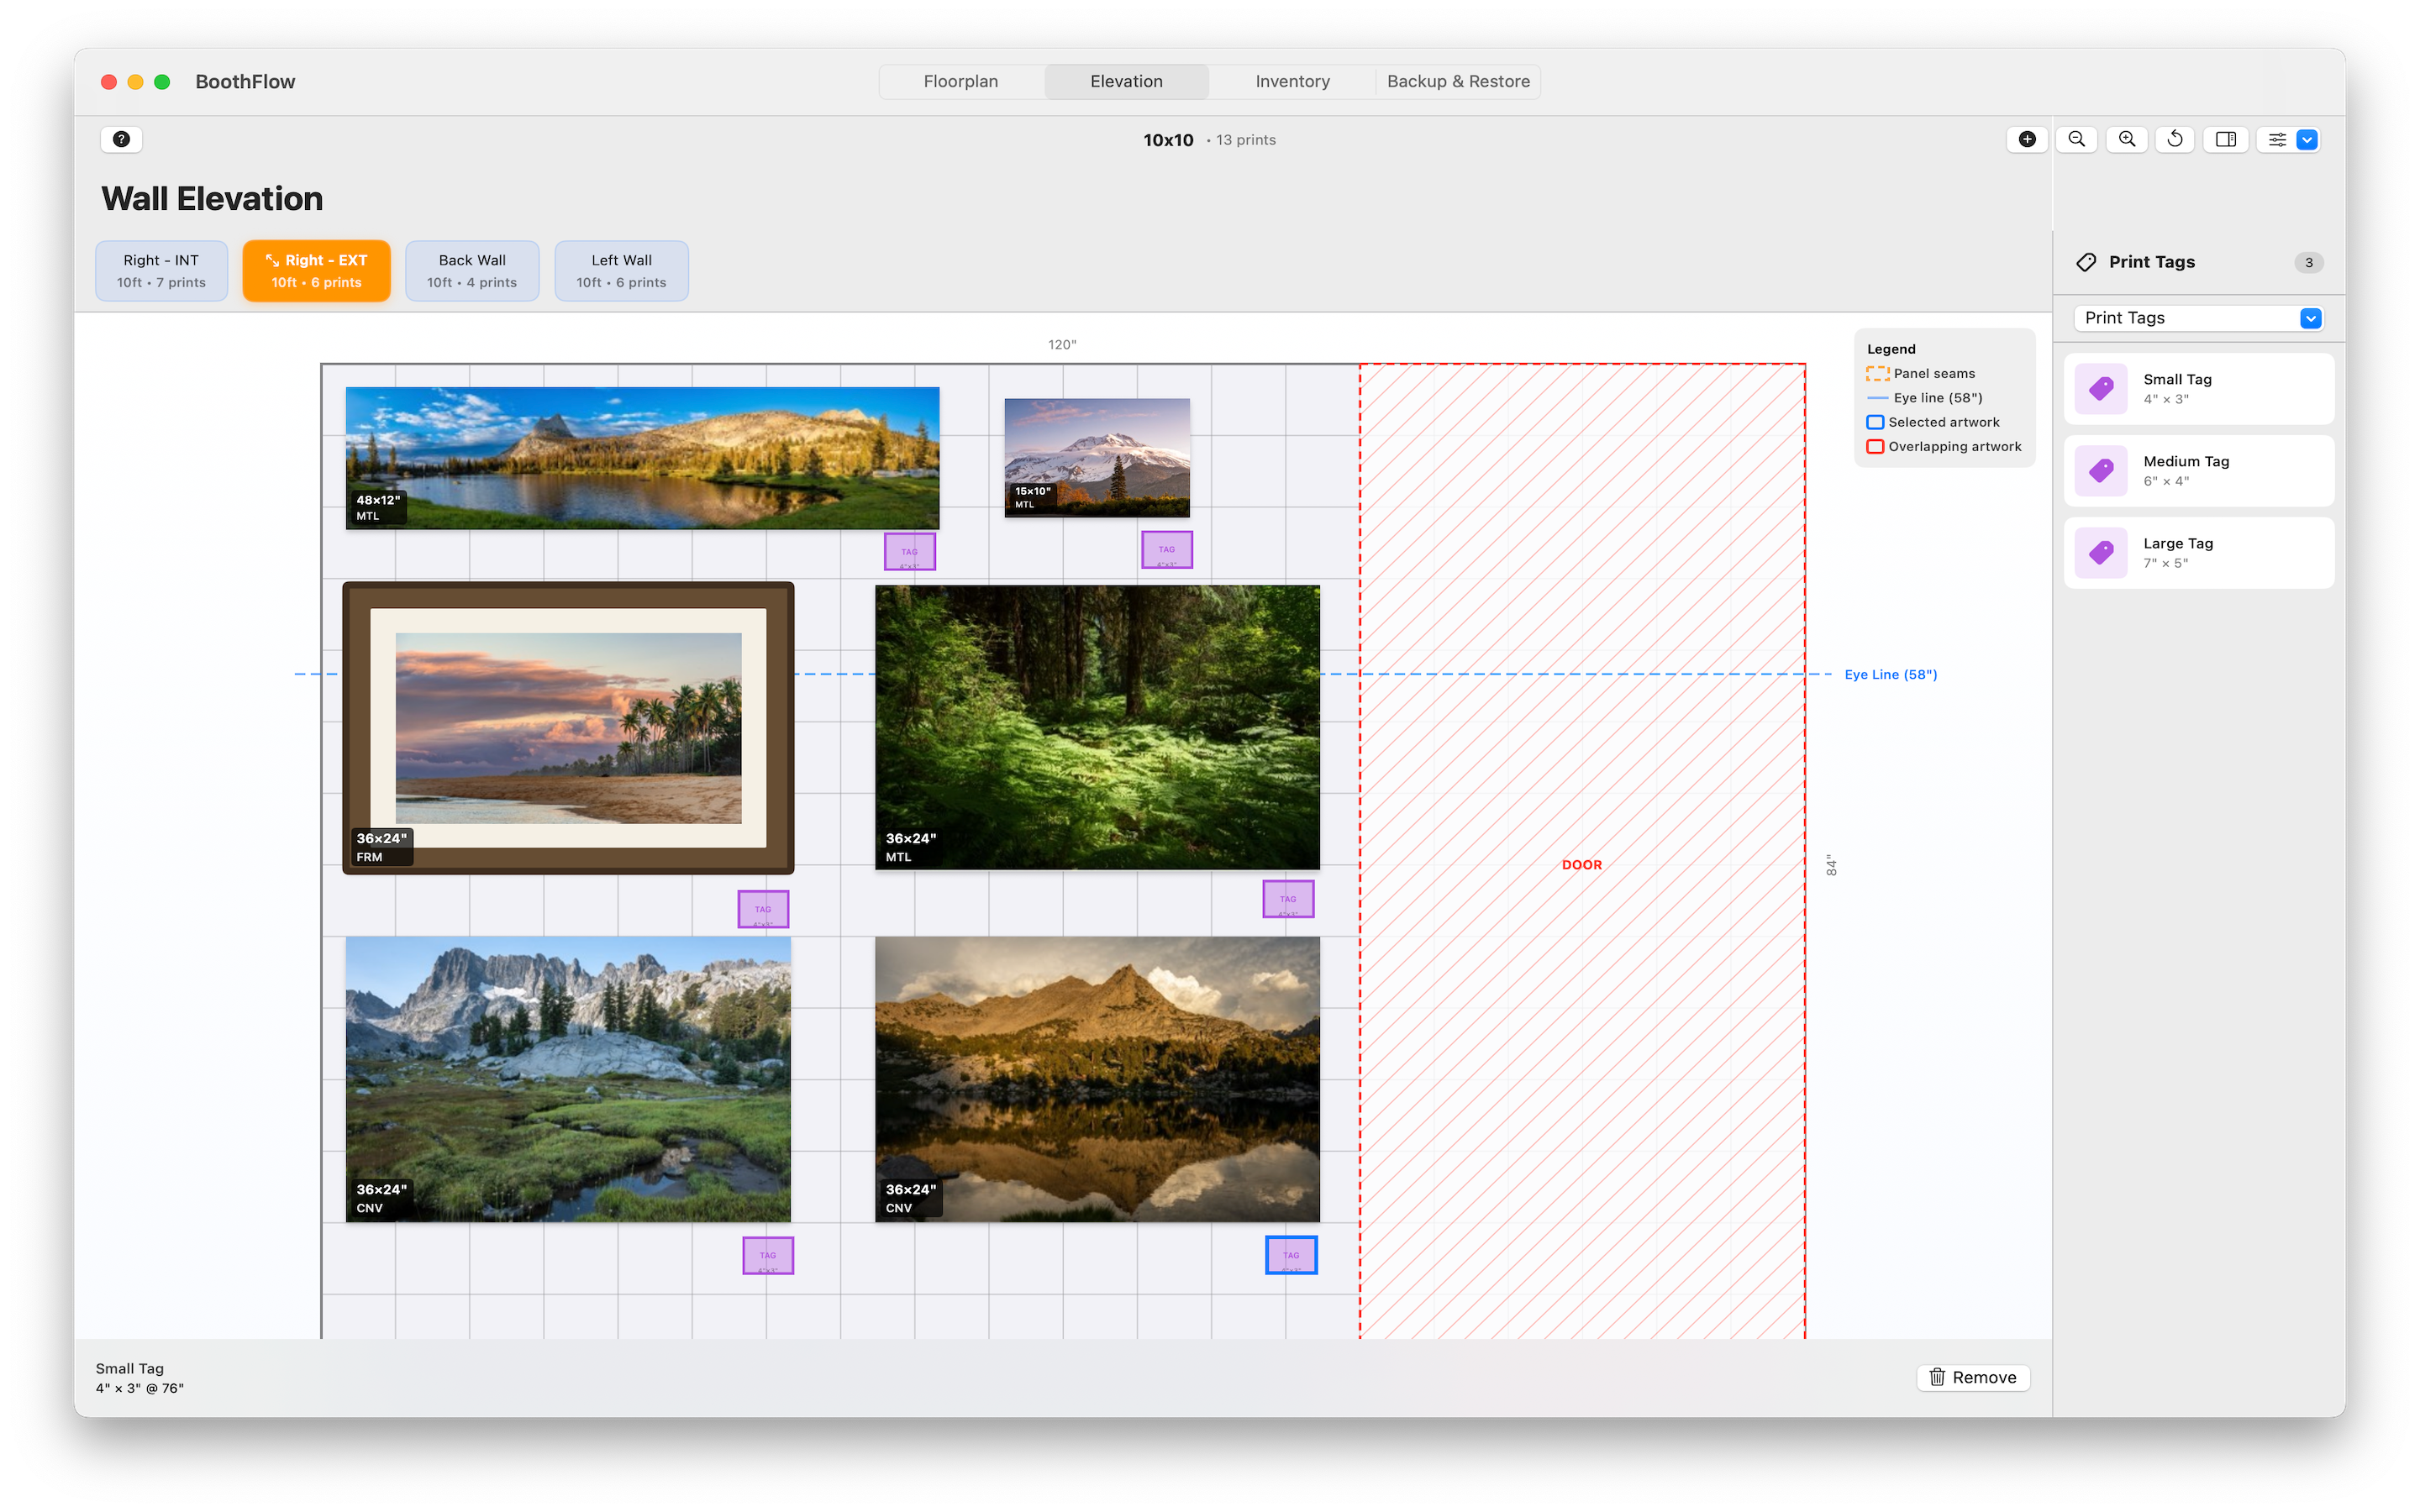Select the 36×24" MTL forest fern print

point(1097,727)
